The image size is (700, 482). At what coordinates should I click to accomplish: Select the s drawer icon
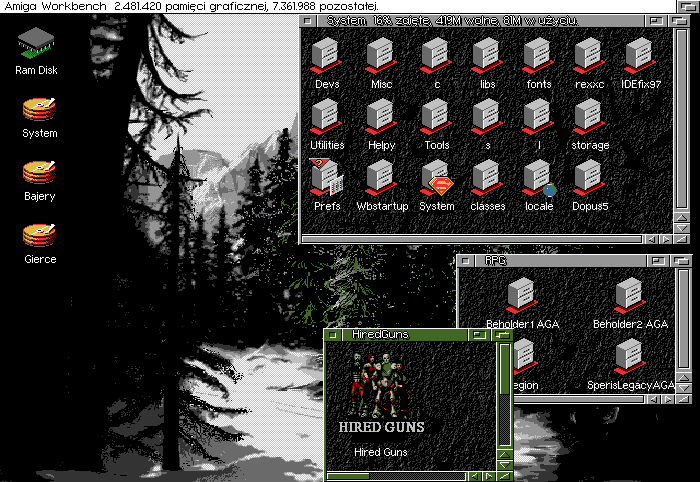tap(487, 124)
